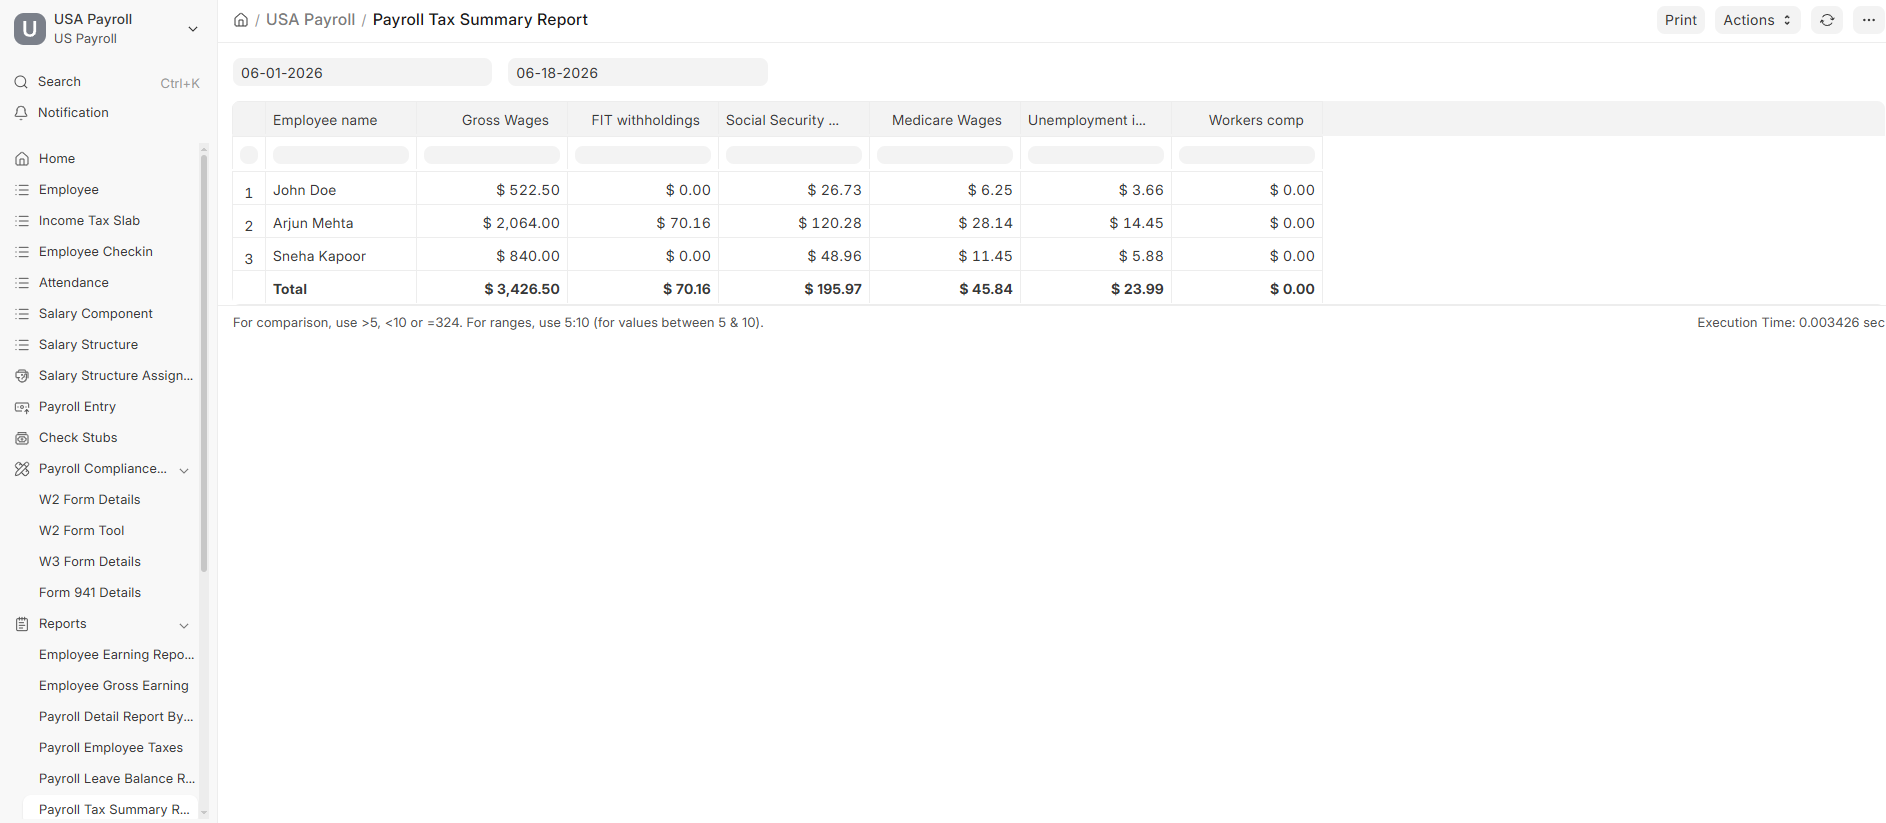Edit the to date field 06-18-2026
Screen dimensions: 1886x823
point(638,72)
